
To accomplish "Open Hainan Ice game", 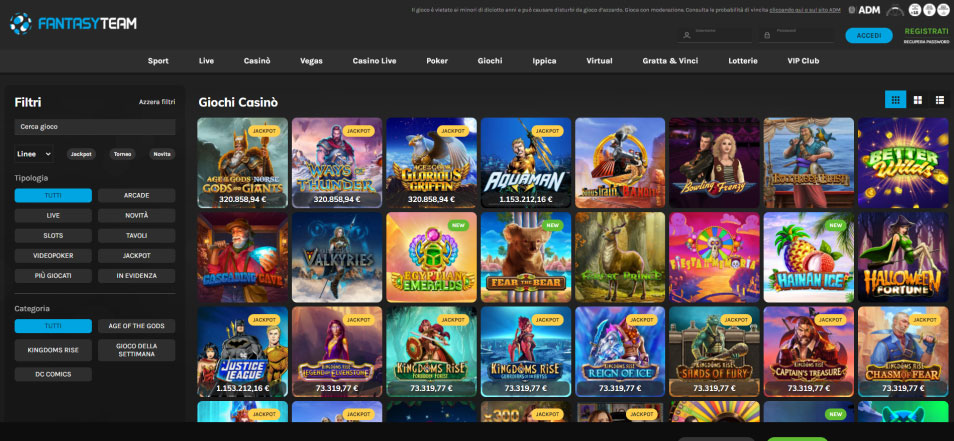I will [x=809, y=257].
